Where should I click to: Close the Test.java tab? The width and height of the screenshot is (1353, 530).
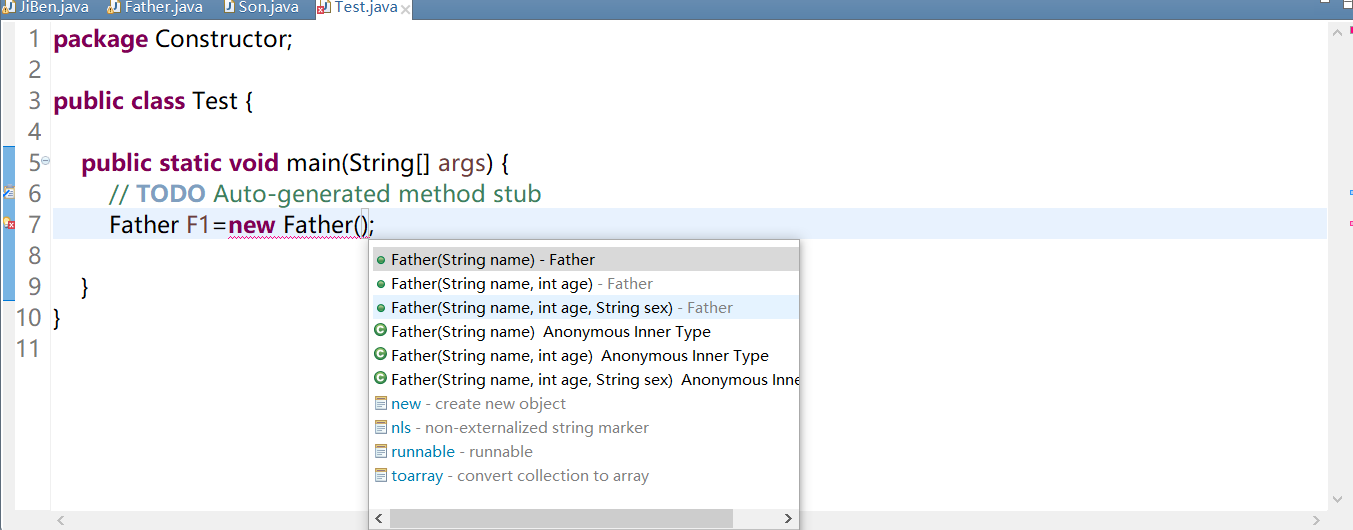pyautogui.click(x=405, y=9)
